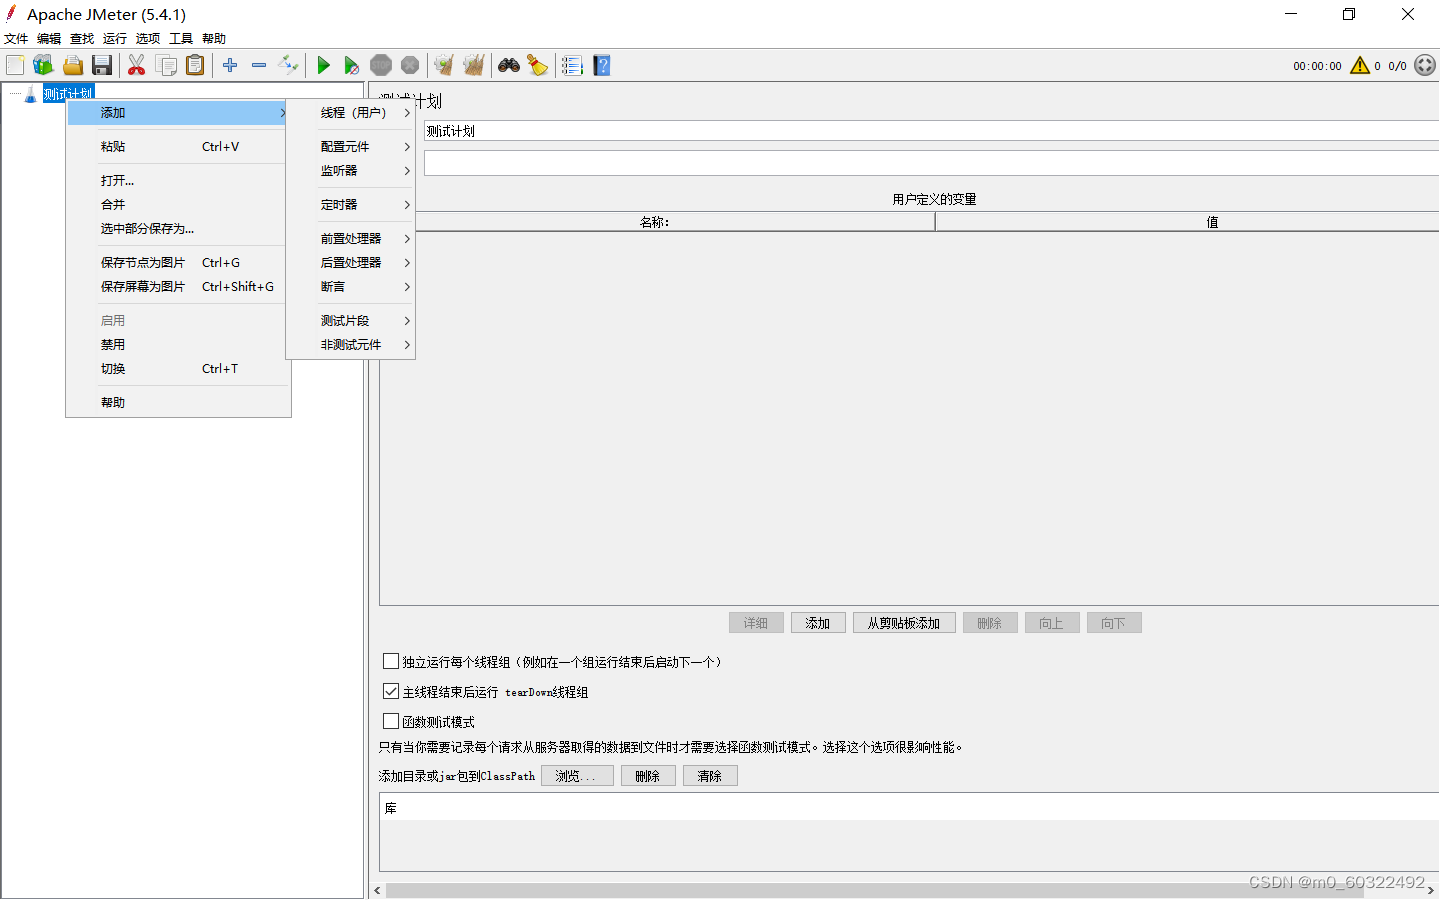The height and width of the screenshot is (900, 1440).
Task: Choose 保存节点为图片 entry
Action: tap(177, 263)
